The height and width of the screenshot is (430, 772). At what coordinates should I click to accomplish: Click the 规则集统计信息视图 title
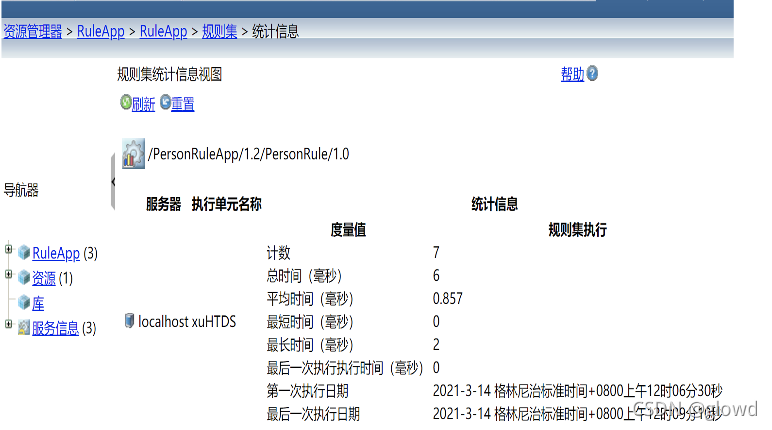pos(169,74)
